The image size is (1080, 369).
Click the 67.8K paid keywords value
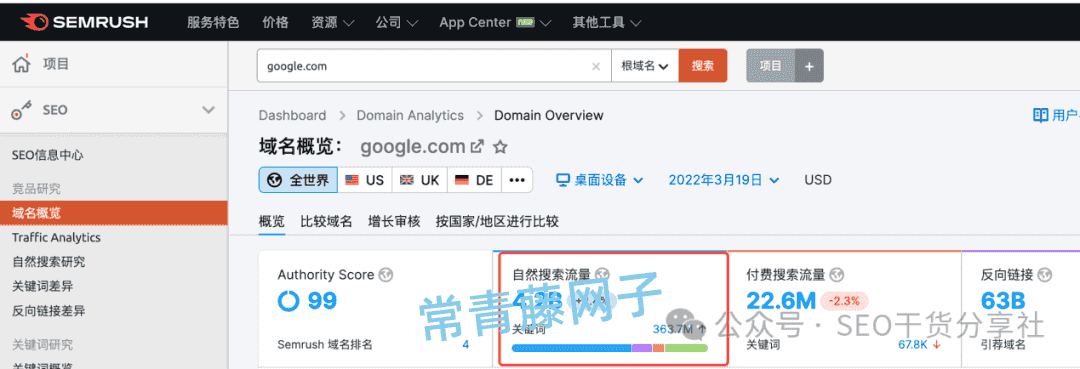[x=913, y=344]
